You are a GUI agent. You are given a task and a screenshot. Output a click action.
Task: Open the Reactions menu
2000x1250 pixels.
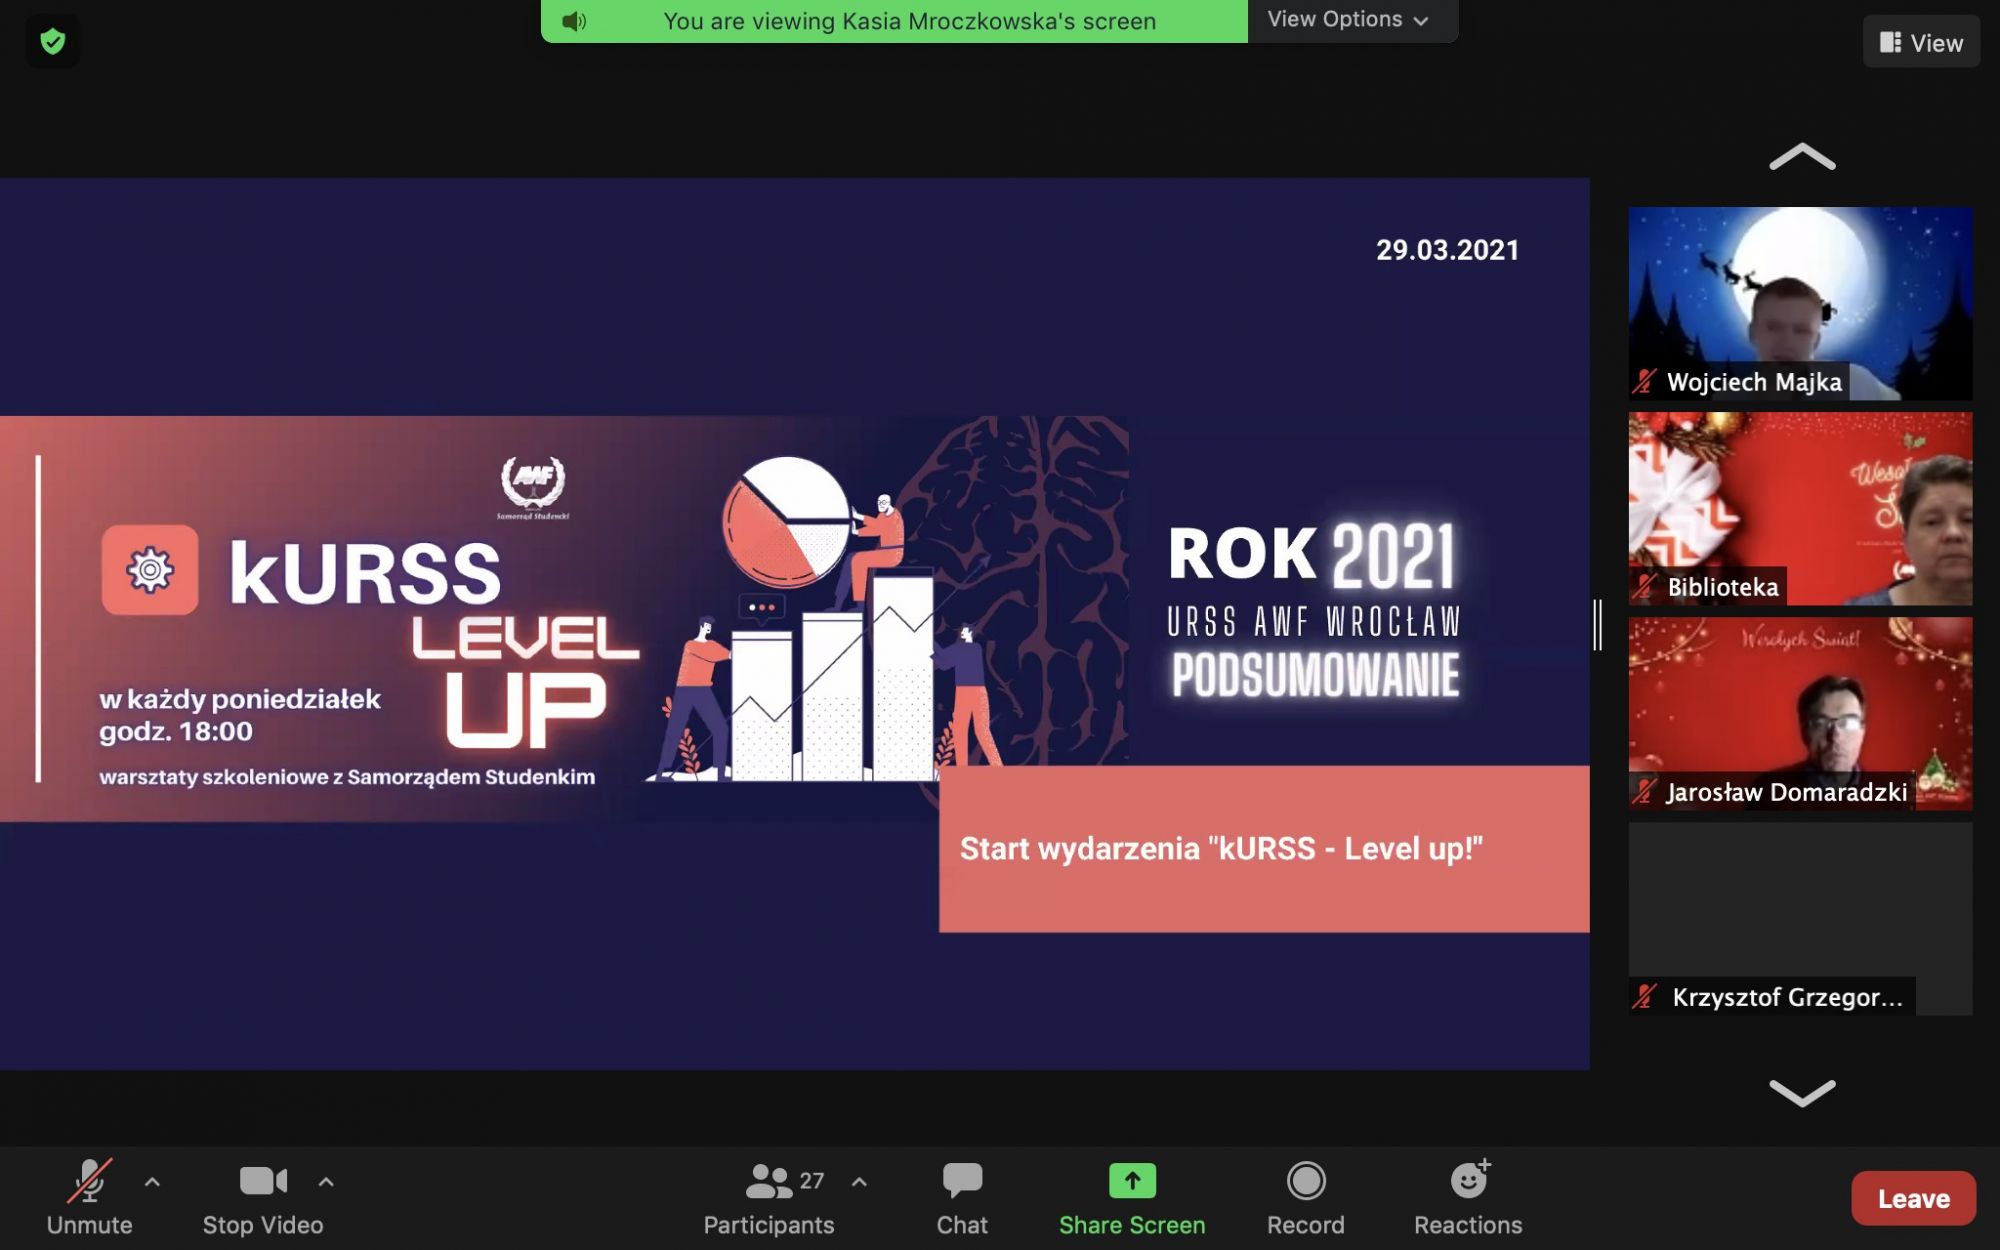pos(1468,1197)
